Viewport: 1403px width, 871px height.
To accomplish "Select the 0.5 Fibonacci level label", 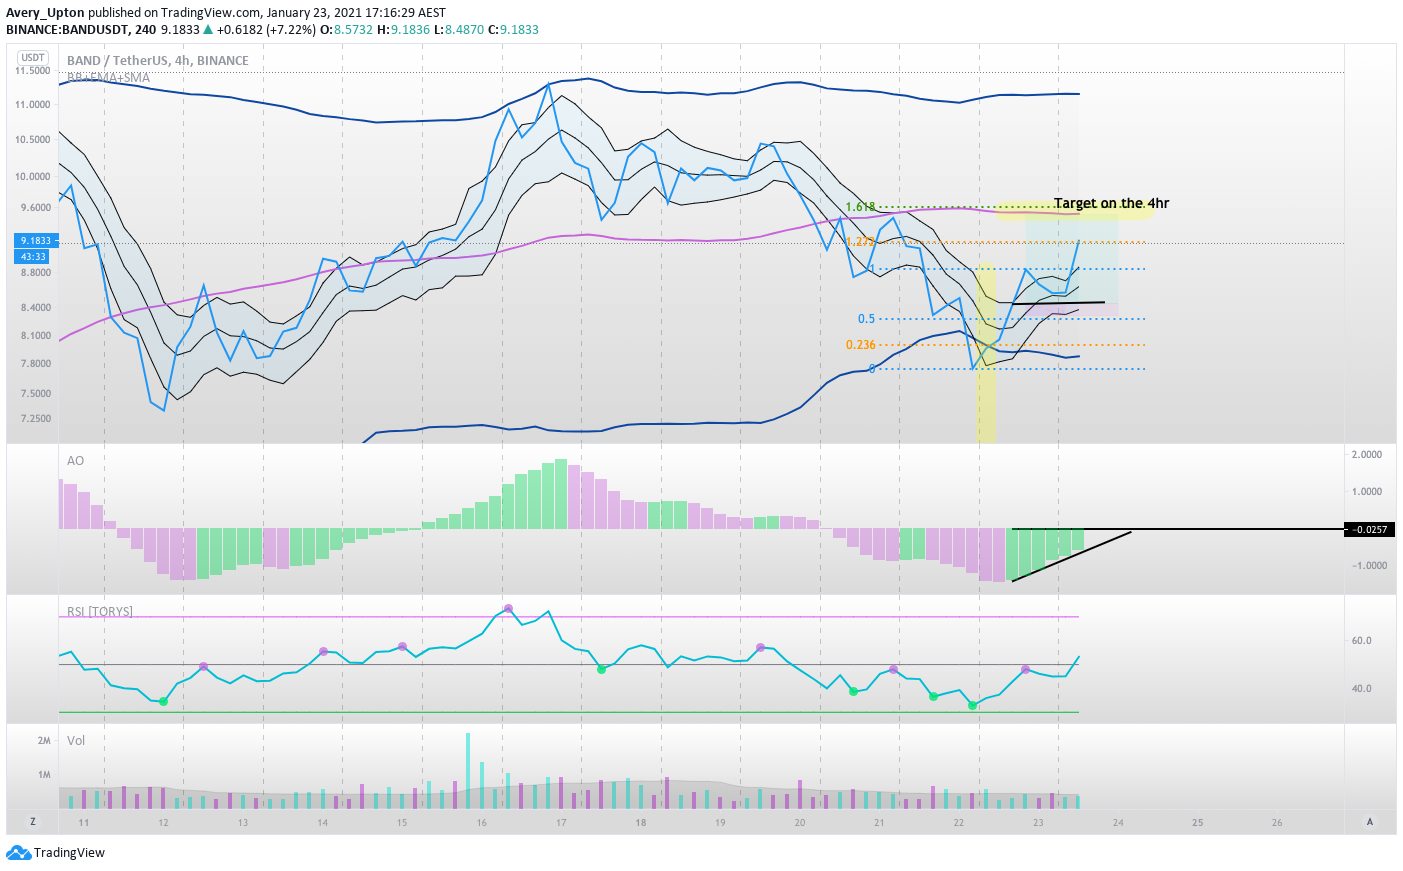I will click(x=866, y=319).
